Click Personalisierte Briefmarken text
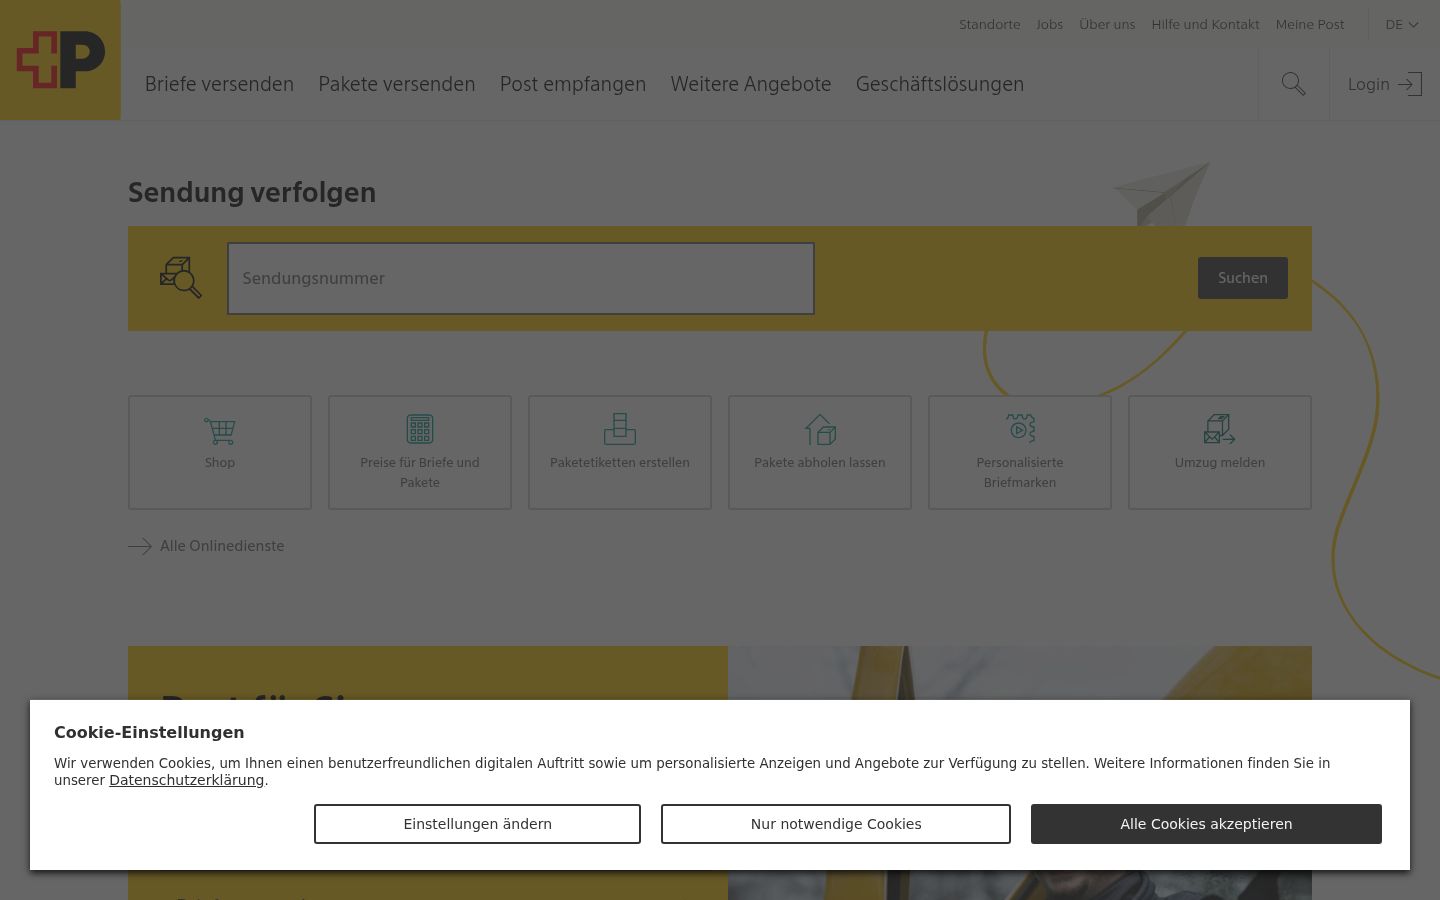Image resolution: width=1440 pixels, height=900 pixels. (x=1020, y=472)
